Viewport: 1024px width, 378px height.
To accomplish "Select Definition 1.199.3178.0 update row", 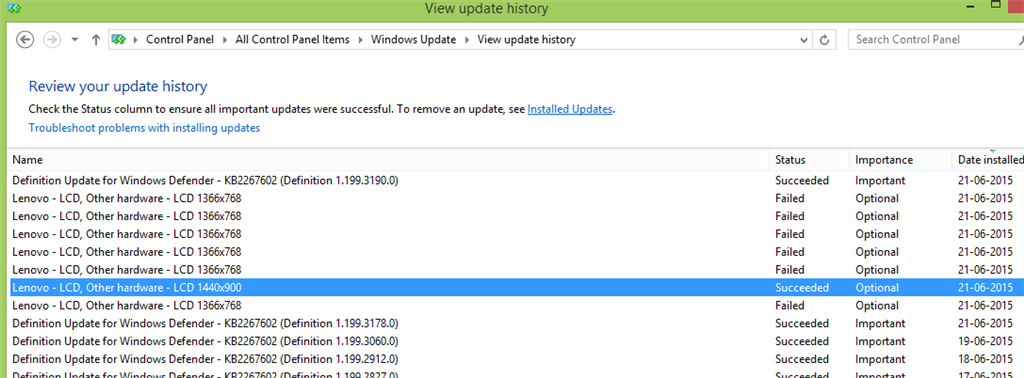I will [516, 324].
